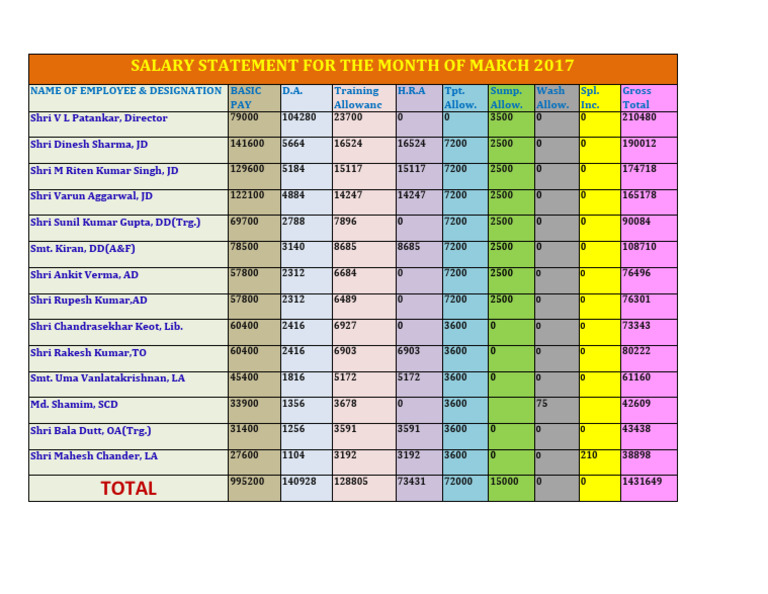This screenshot has height=594, width=768.
Task: Click gross total 210480
Action: 639,117
